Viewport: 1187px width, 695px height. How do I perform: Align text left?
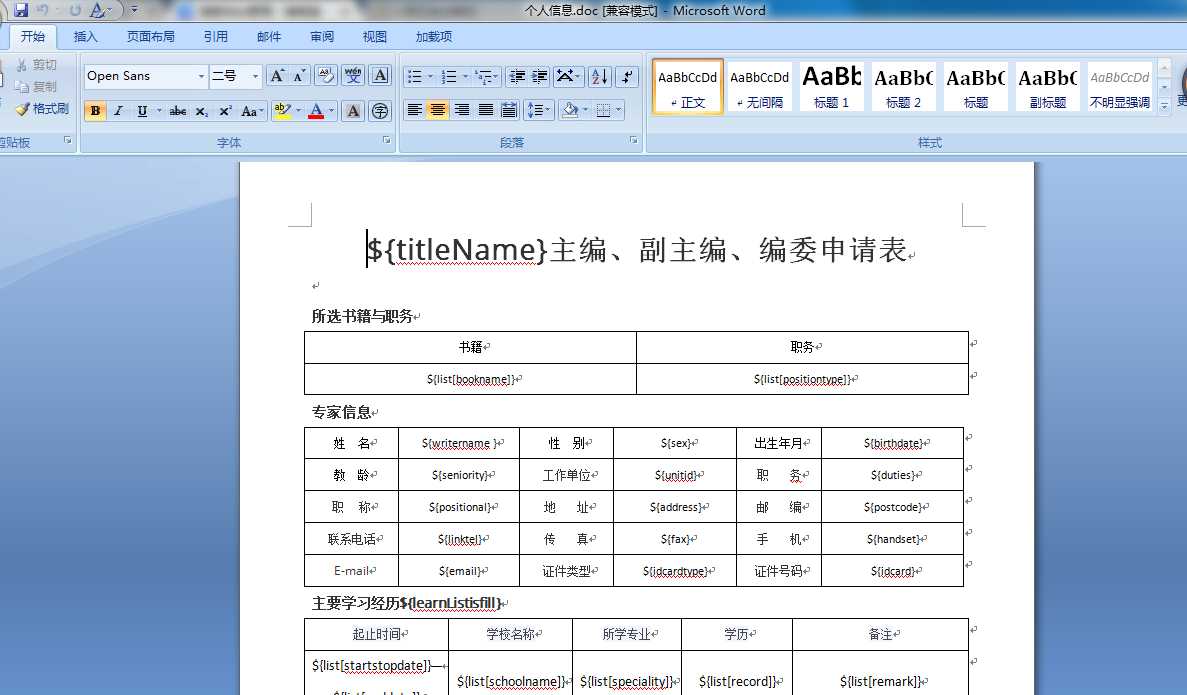(414, 111)
